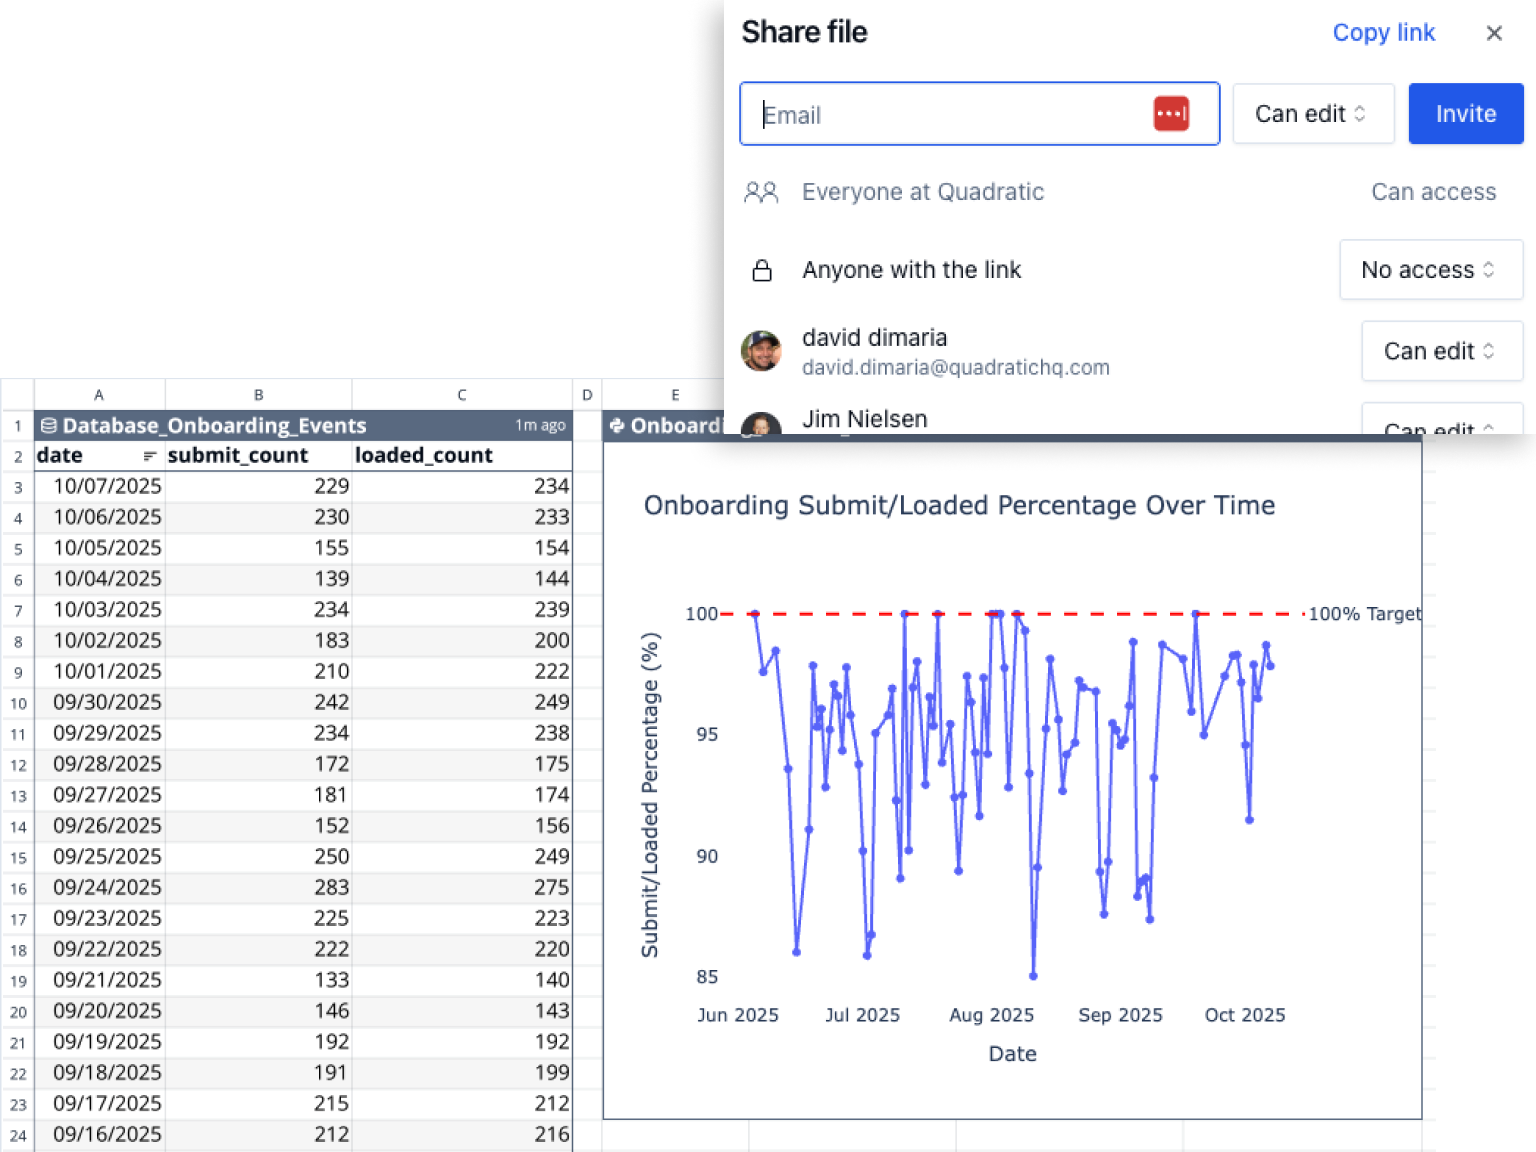
Task: Close the Share file dialog
Action: [1494, 33]
